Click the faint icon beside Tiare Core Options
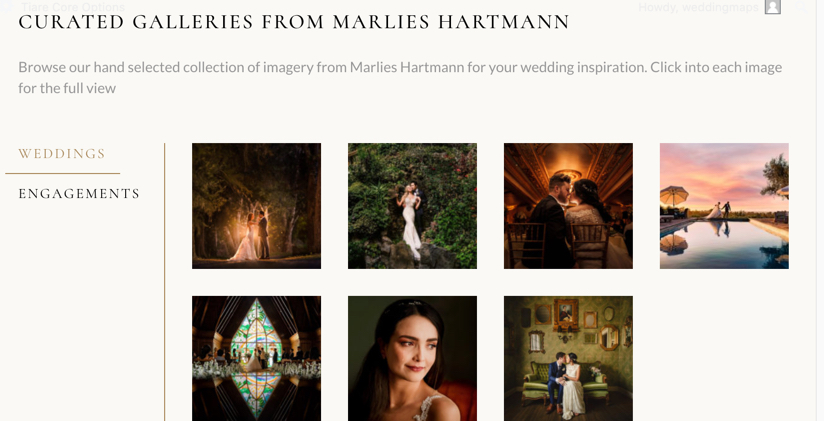Viewport: 824px width, 421px height. 6,7
